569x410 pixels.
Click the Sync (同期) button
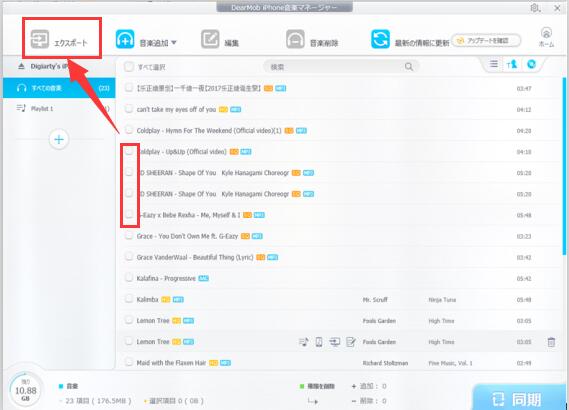[x=520, y=398]
